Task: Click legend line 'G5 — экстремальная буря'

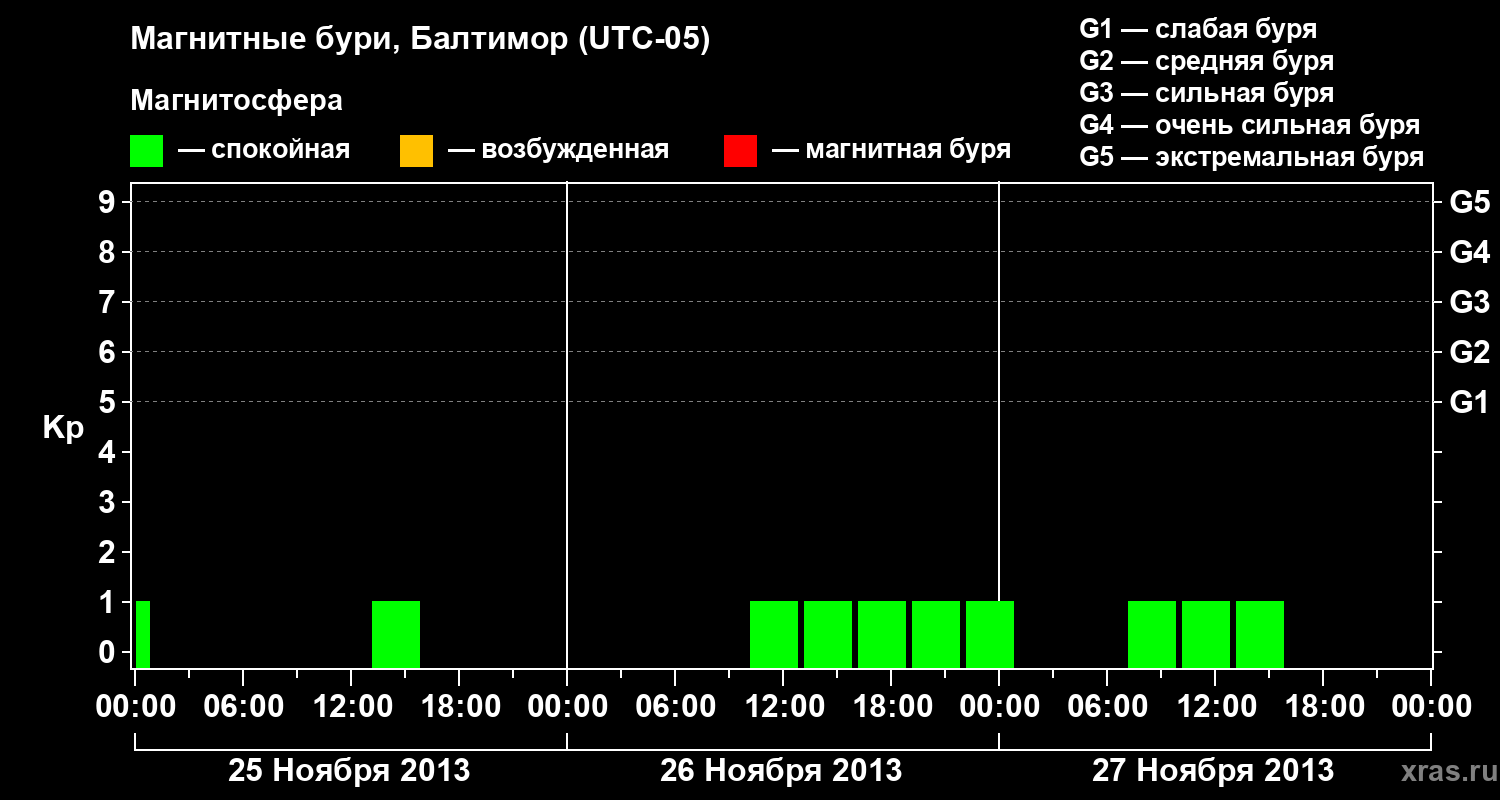Action: (1252, 157)
